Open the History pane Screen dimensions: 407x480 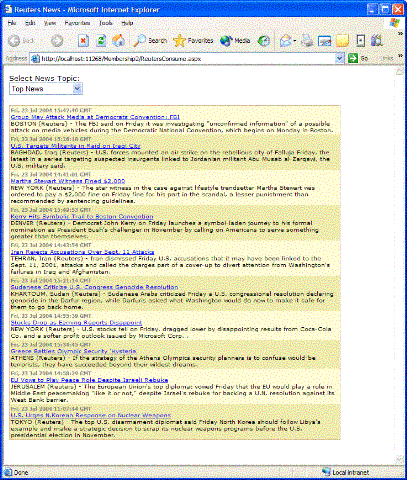point(264,41)
